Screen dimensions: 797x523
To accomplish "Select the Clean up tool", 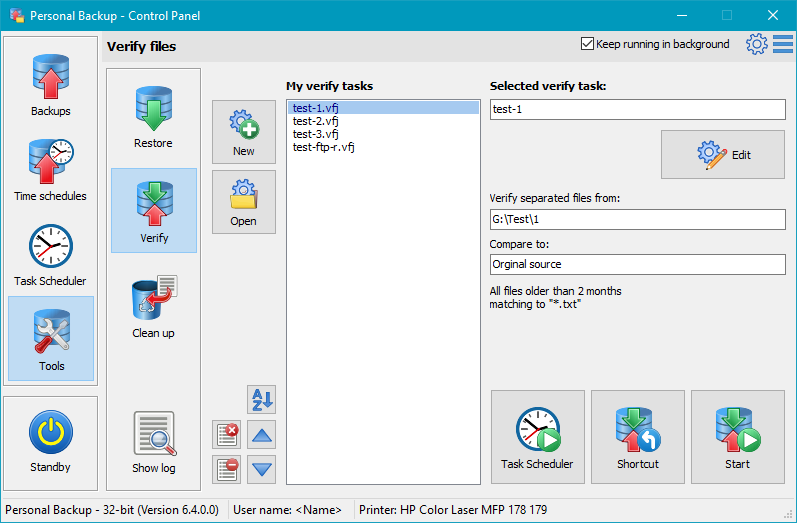I will pyautogui.click(x=153, y=307).
